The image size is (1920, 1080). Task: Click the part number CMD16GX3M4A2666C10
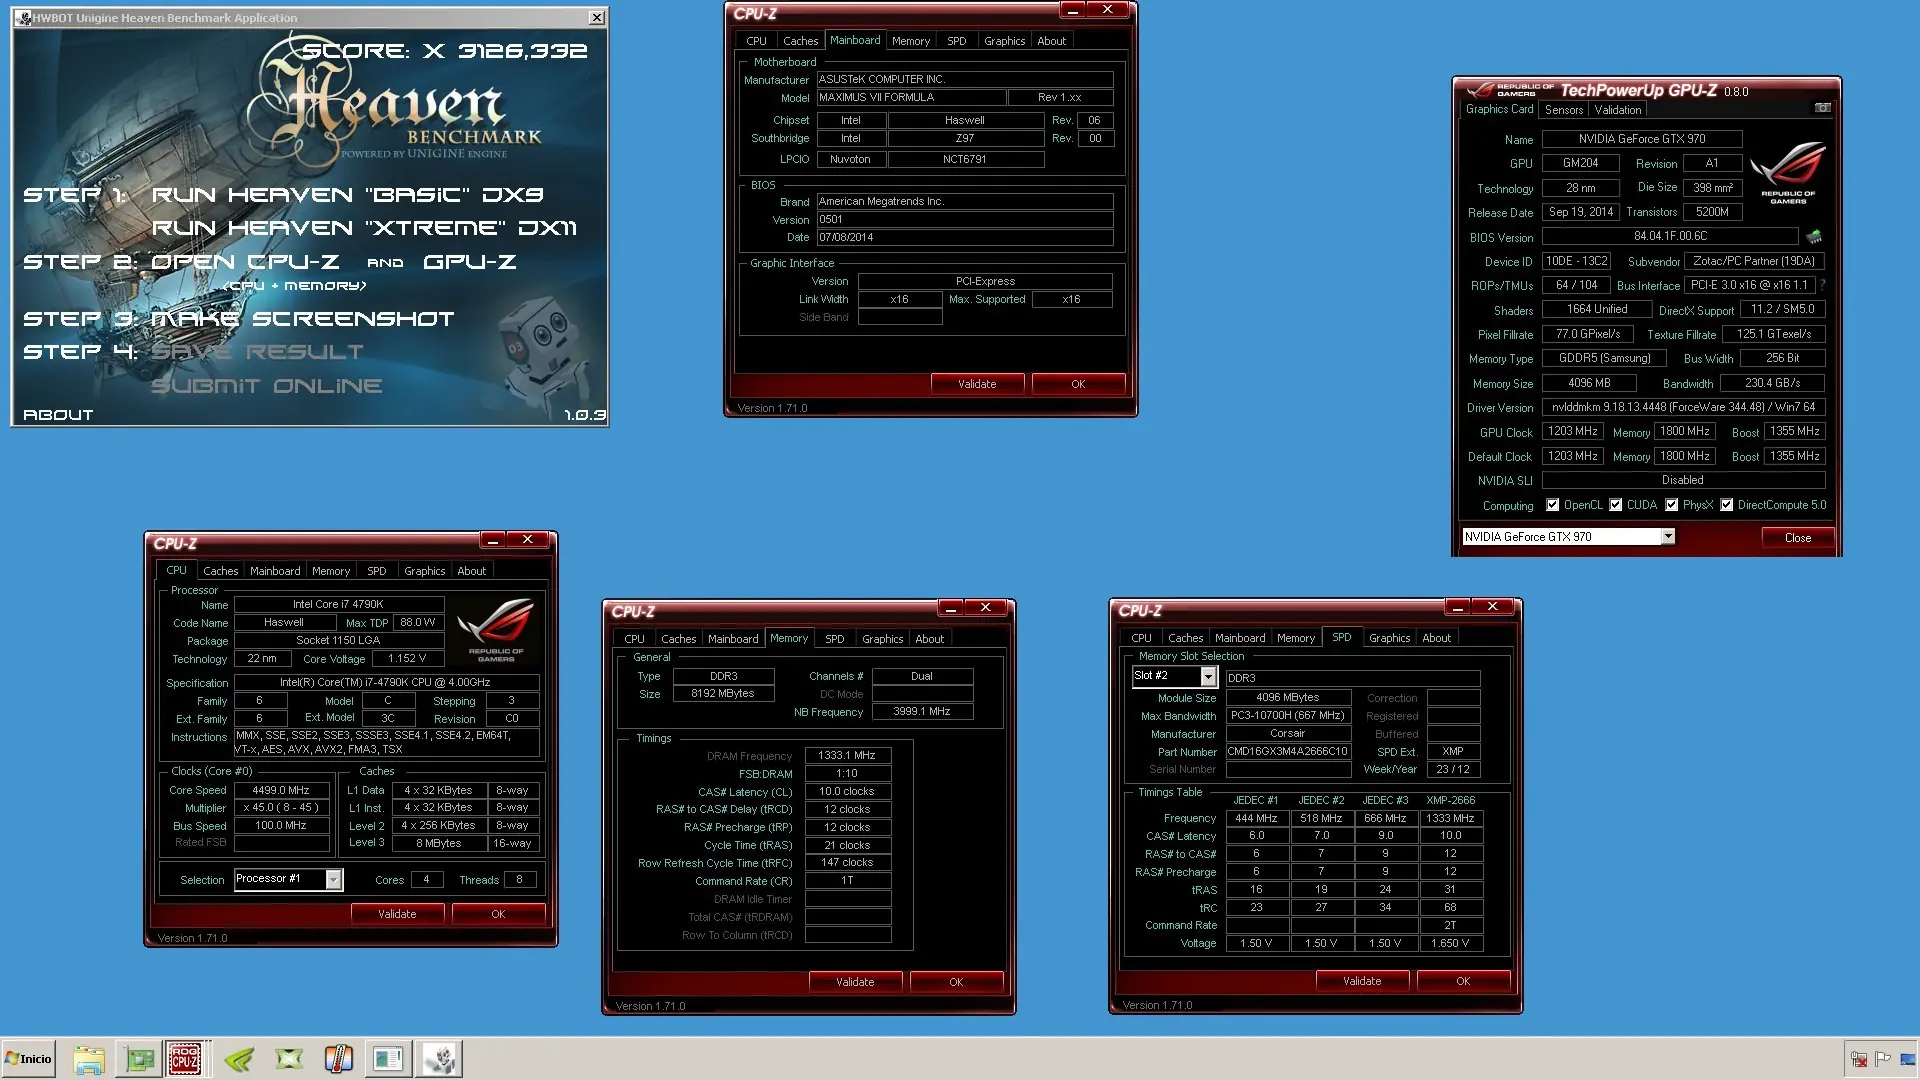tap(1287, 751)
